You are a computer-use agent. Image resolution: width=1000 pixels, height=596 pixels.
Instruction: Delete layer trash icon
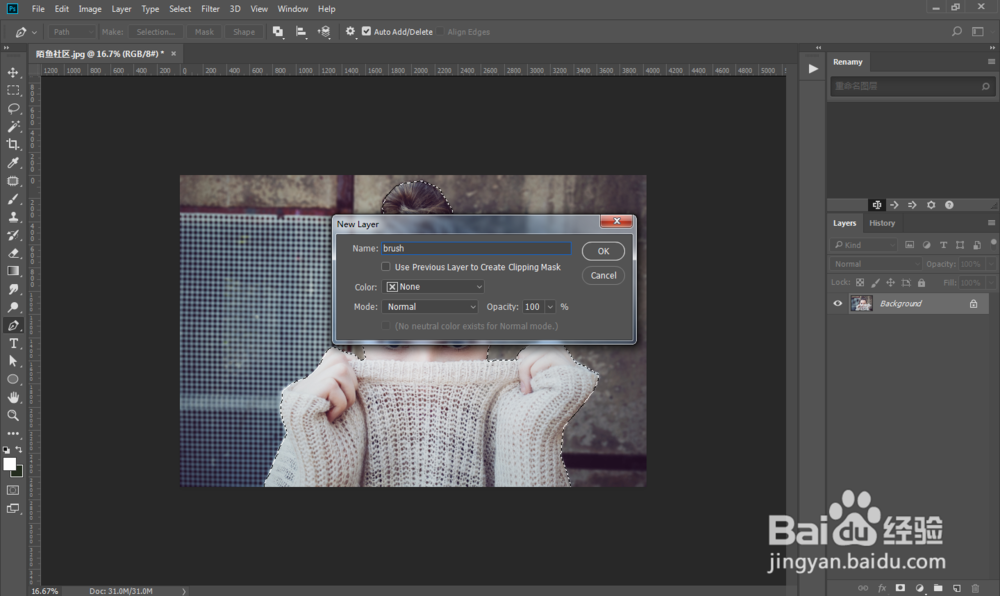[x=975, y=588]
